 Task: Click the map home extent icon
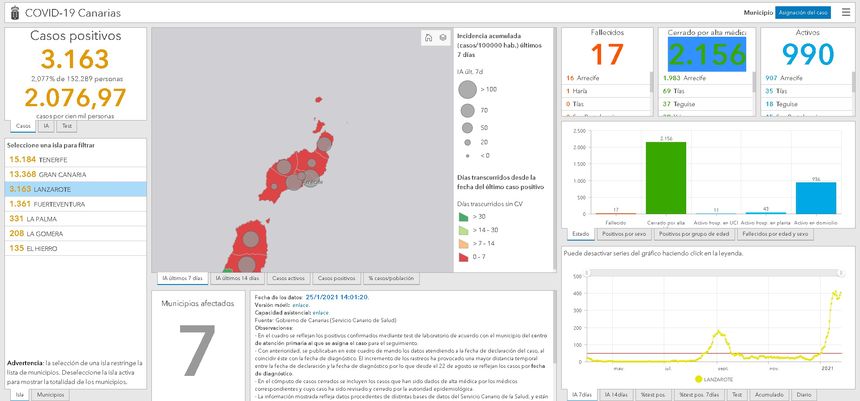click(427, 38)
